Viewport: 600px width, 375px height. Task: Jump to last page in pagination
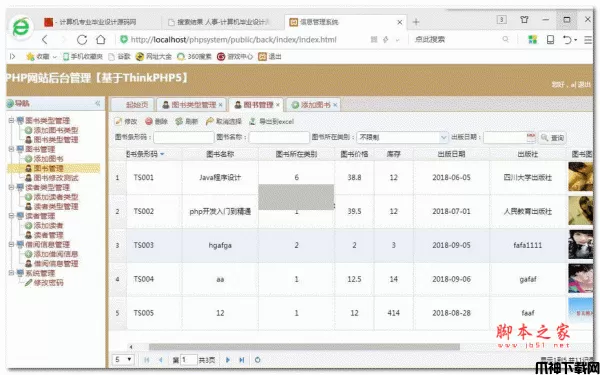(241, 360)
